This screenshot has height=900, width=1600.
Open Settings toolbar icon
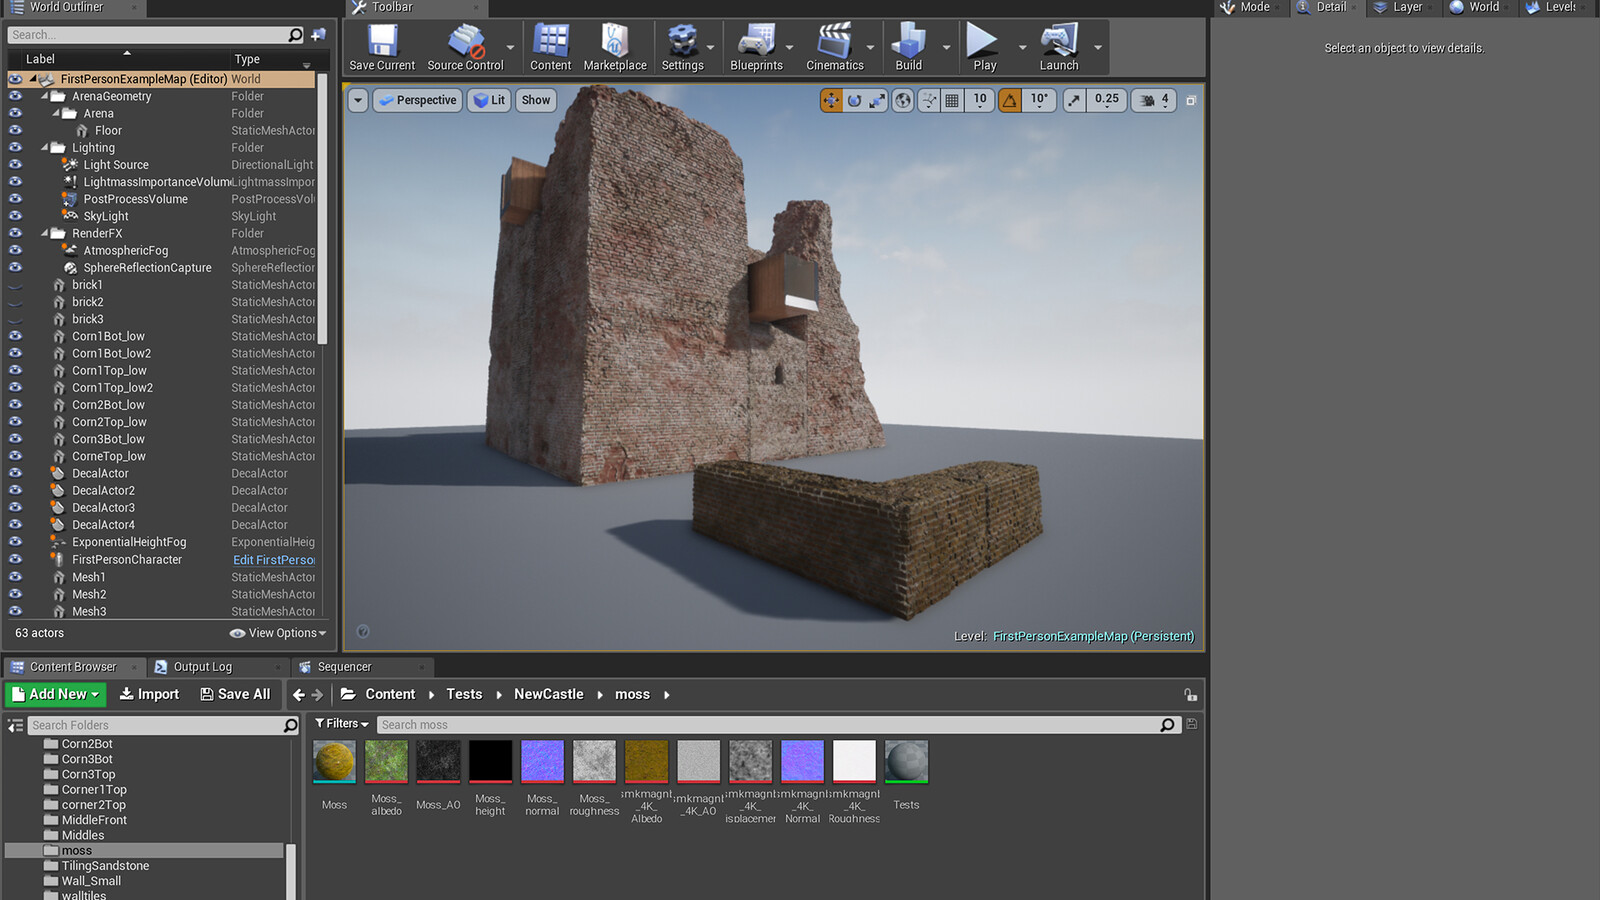pos(682,47)
